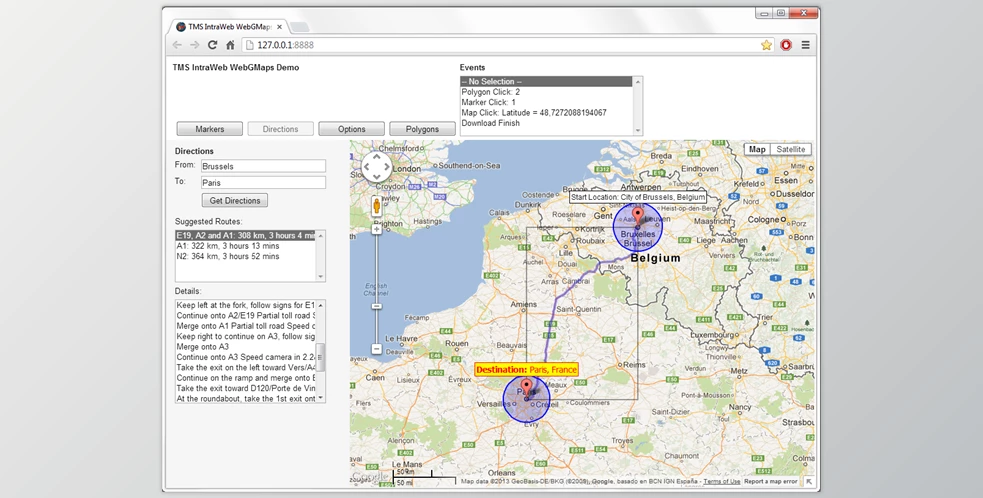The height and width of the screenshot is (498, 983).
Task: Click the Directions button
Action: pyautogui.click(x=280, y=129)
